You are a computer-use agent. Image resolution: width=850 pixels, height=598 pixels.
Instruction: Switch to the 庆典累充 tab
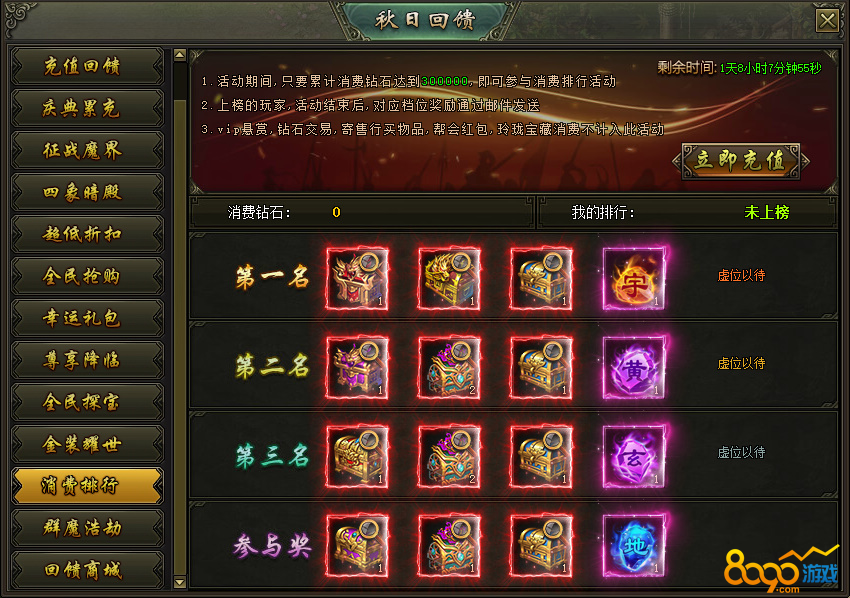coord(87,108)
